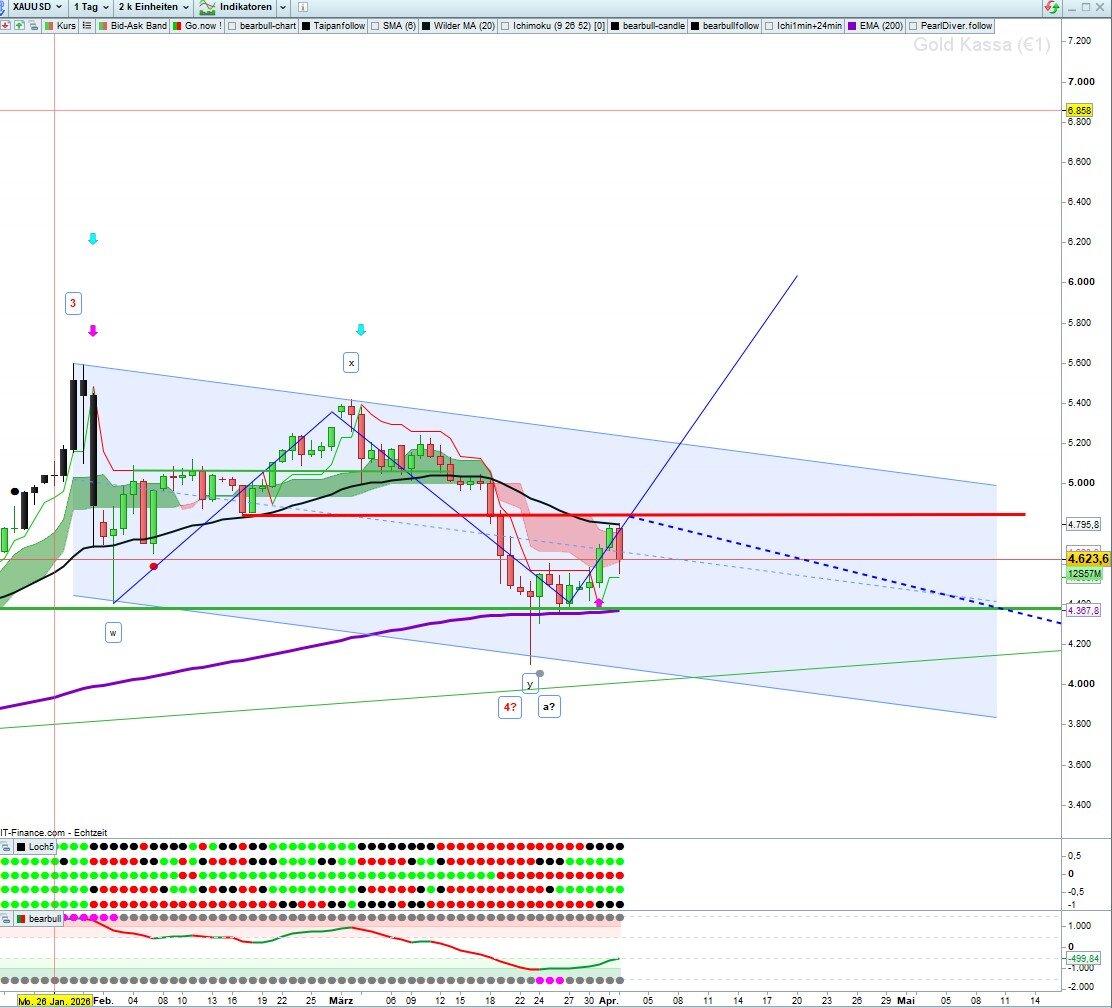Open the 2 k Einheiten units dropdown
Image resolution: width=1112 pixels, height=1008 pixels.
click(x=154, y=7)
